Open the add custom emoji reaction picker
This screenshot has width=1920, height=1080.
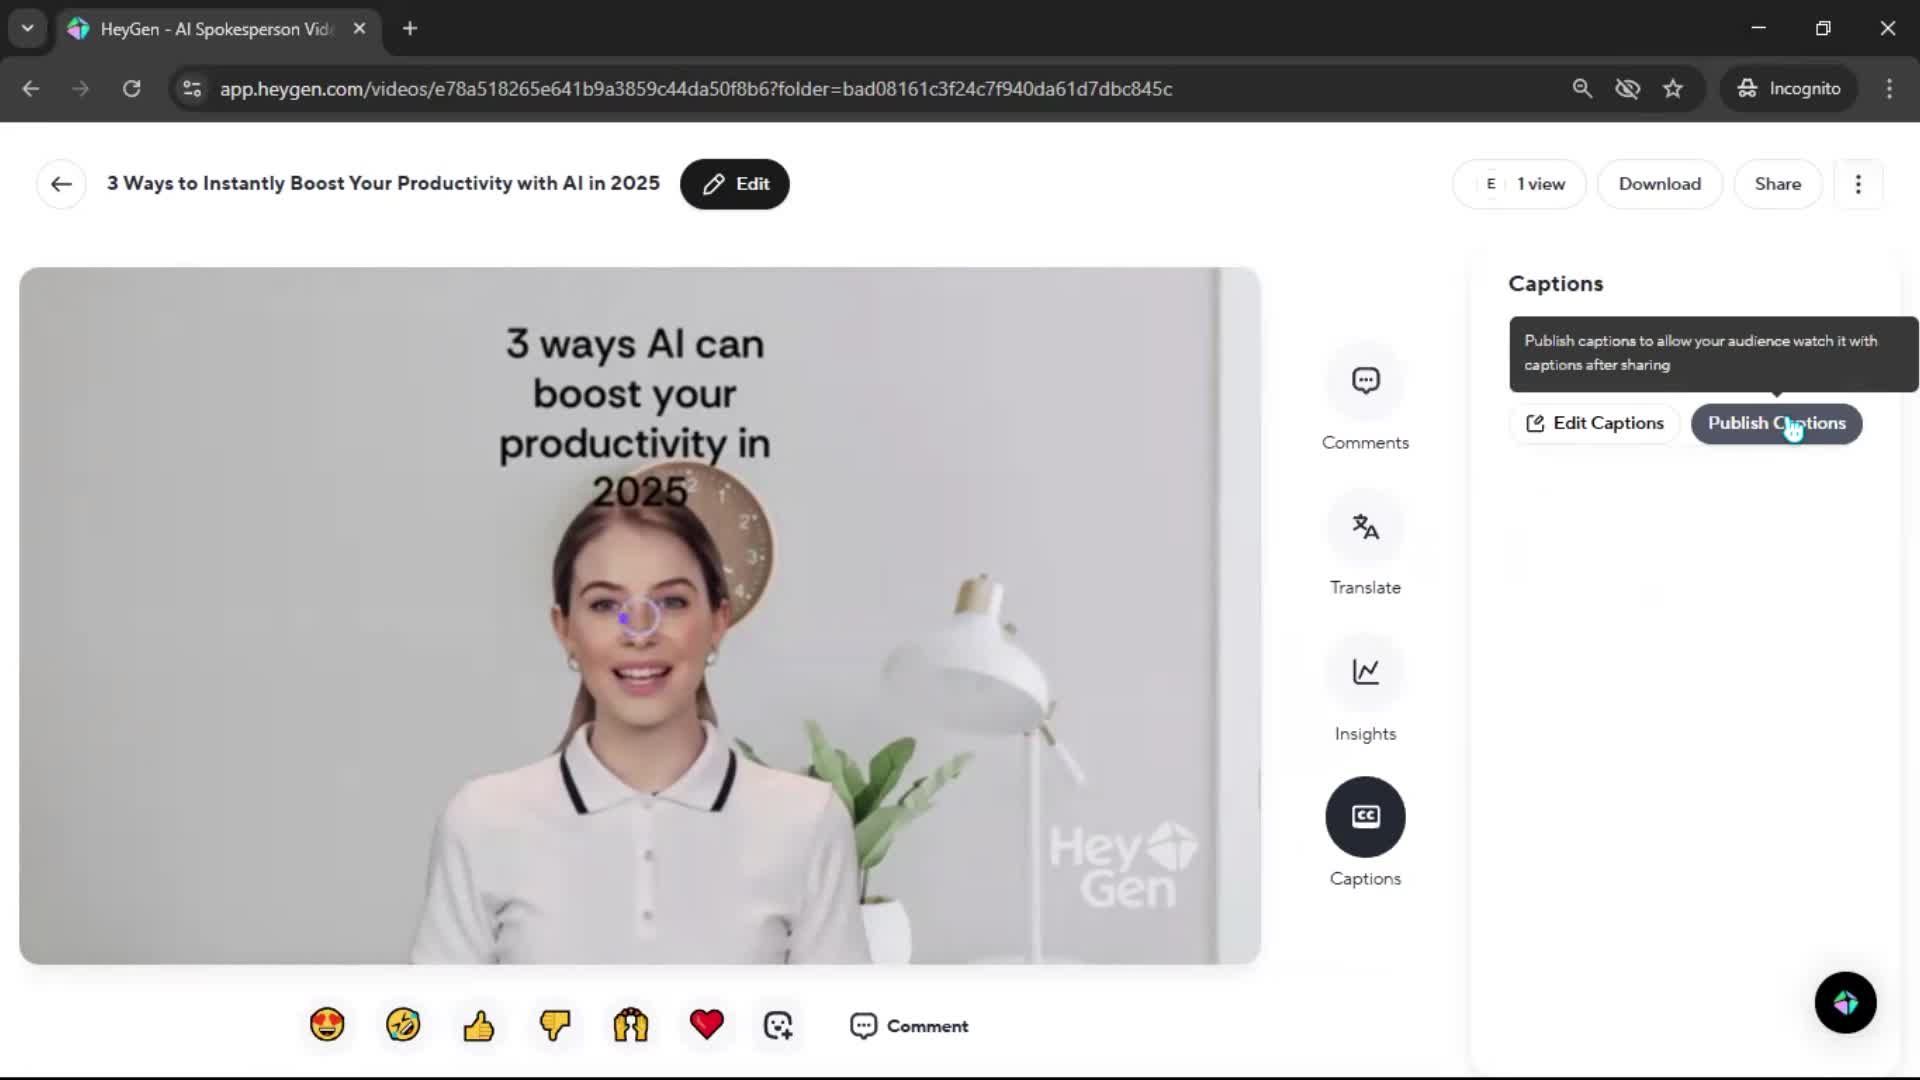[778, 1025]
